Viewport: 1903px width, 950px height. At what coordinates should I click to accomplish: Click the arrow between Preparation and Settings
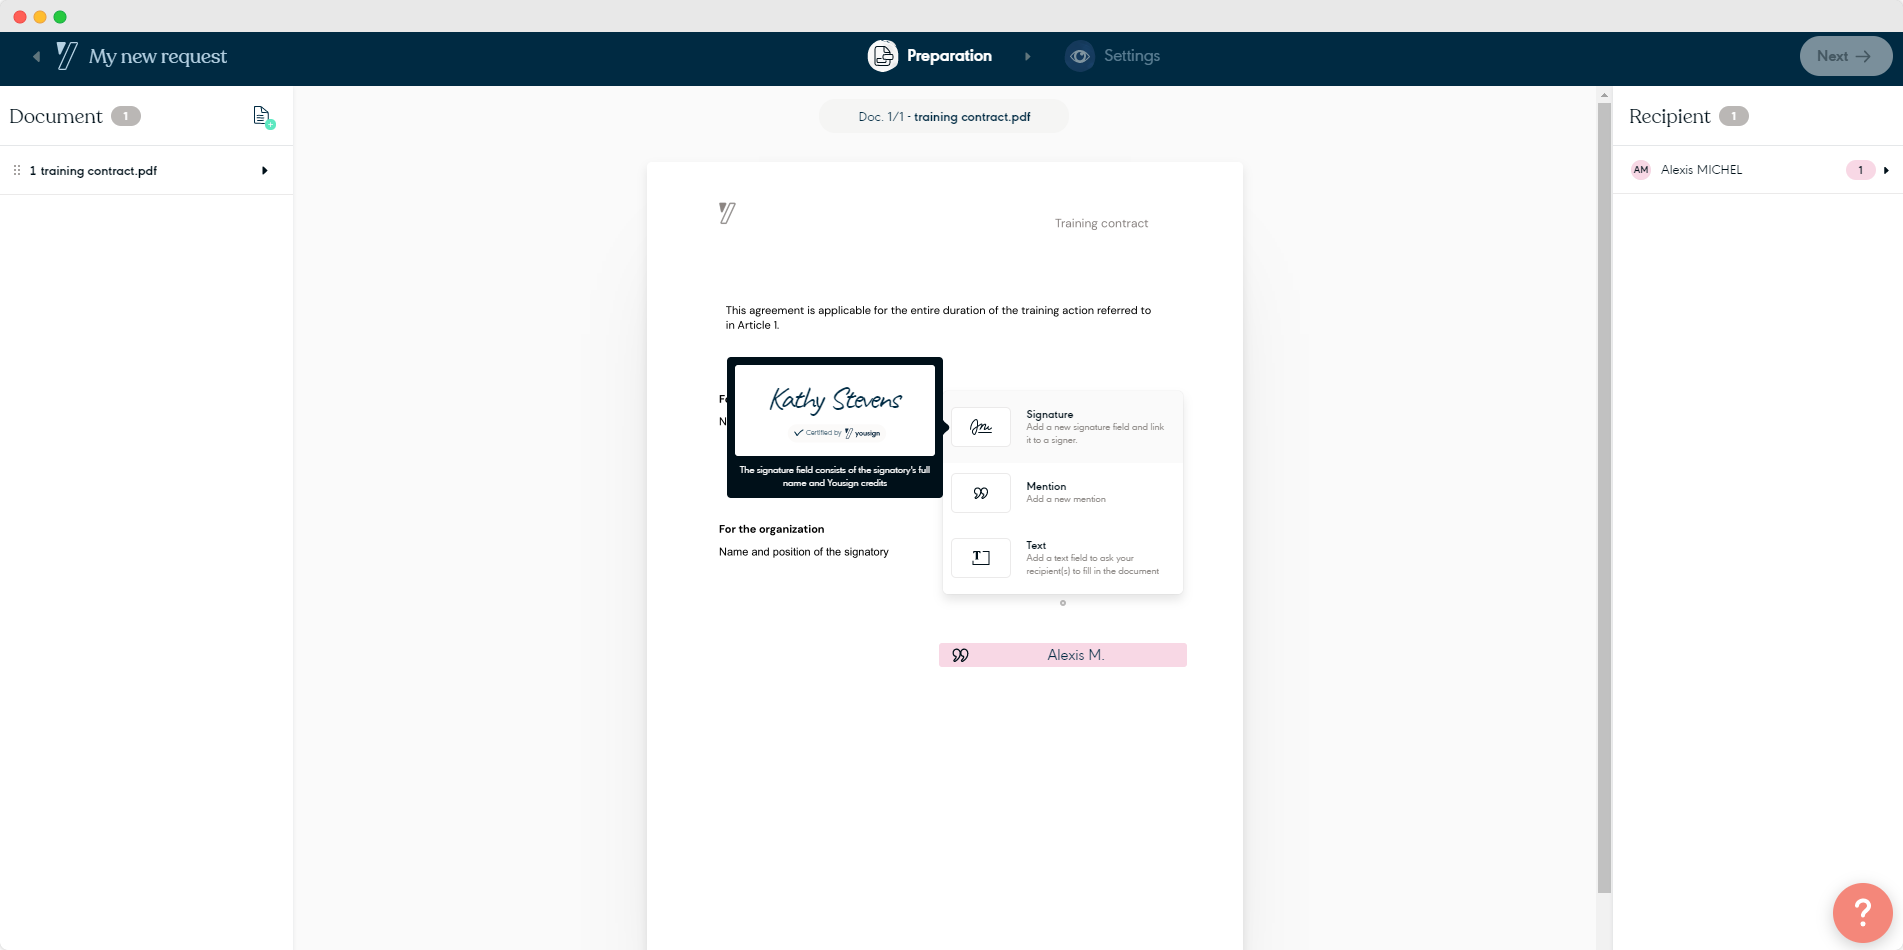point(1027,56)
